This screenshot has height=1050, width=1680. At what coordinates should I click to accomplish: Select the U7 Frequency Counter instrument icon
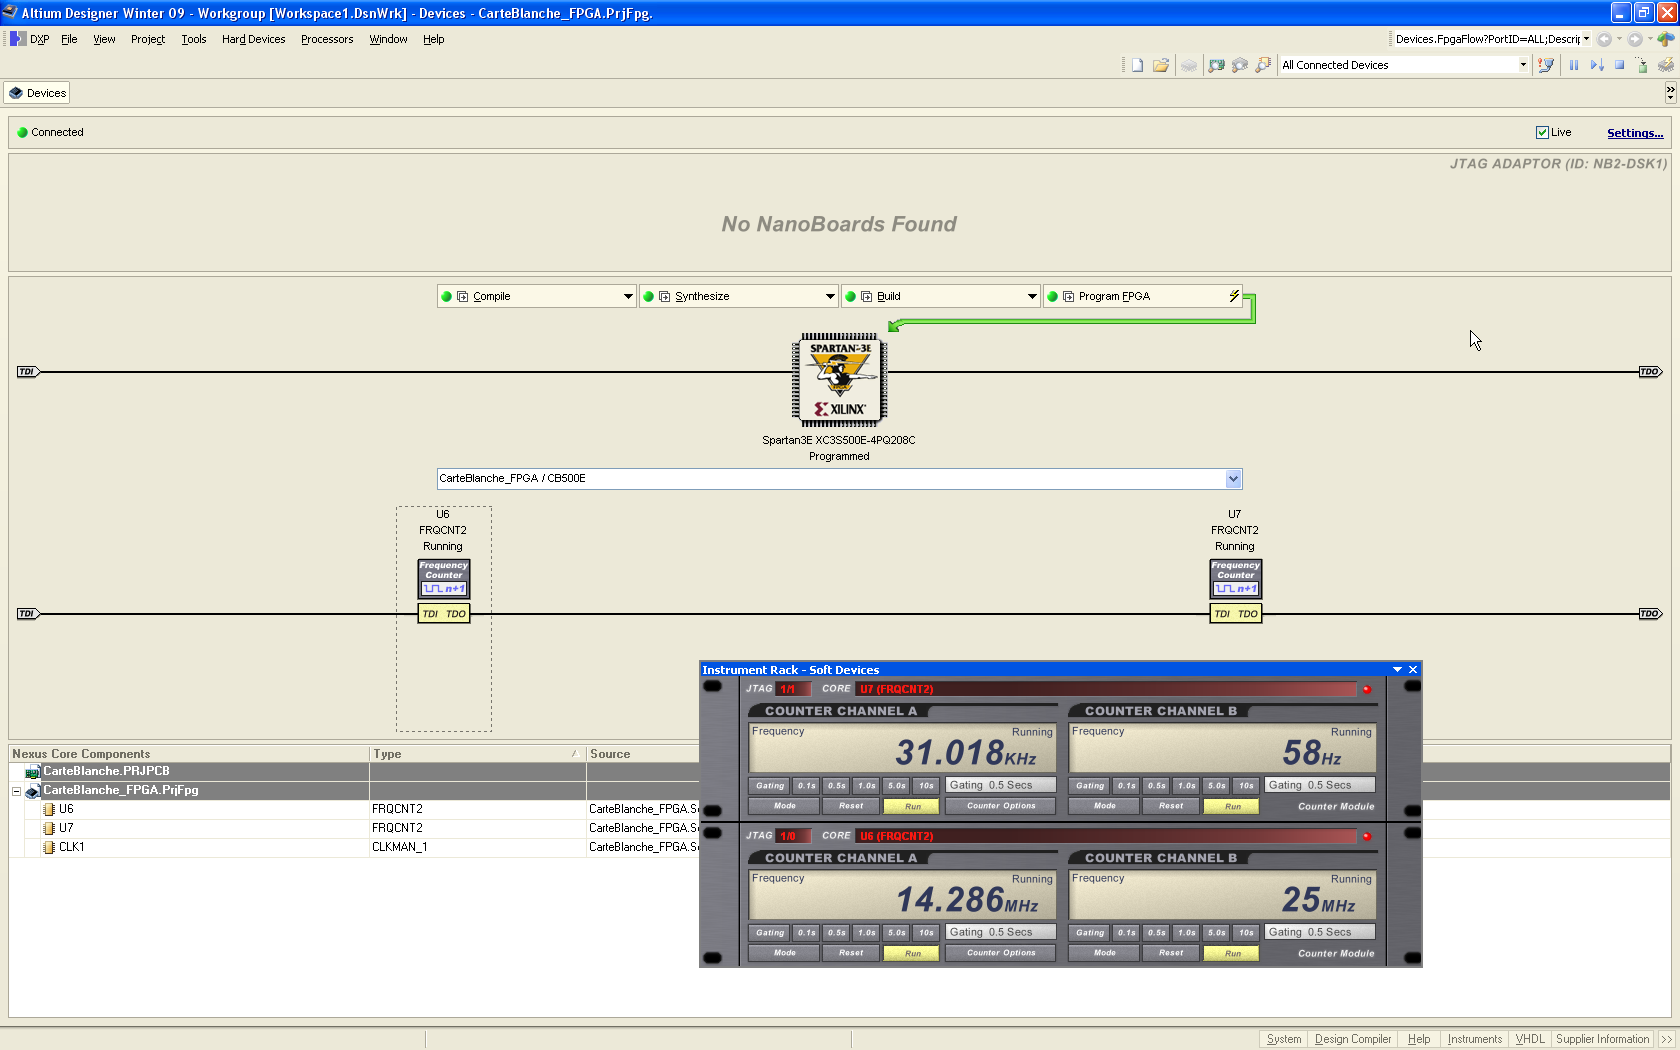[x=1235, y=579]
